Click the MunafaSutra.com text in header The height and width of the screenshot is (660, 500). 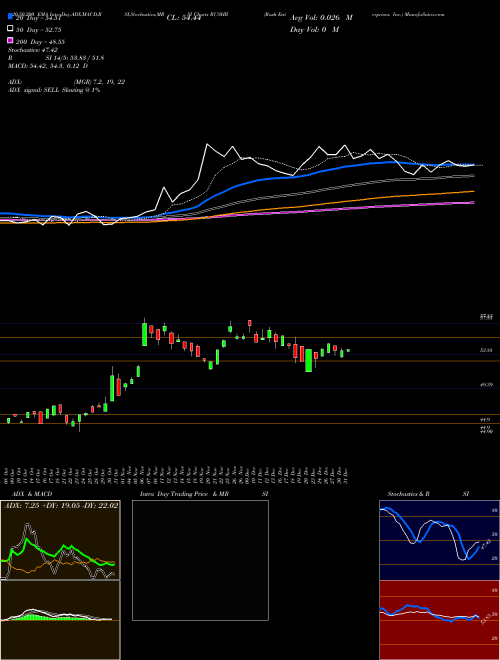pyautogui.click(x=426, y=14)
